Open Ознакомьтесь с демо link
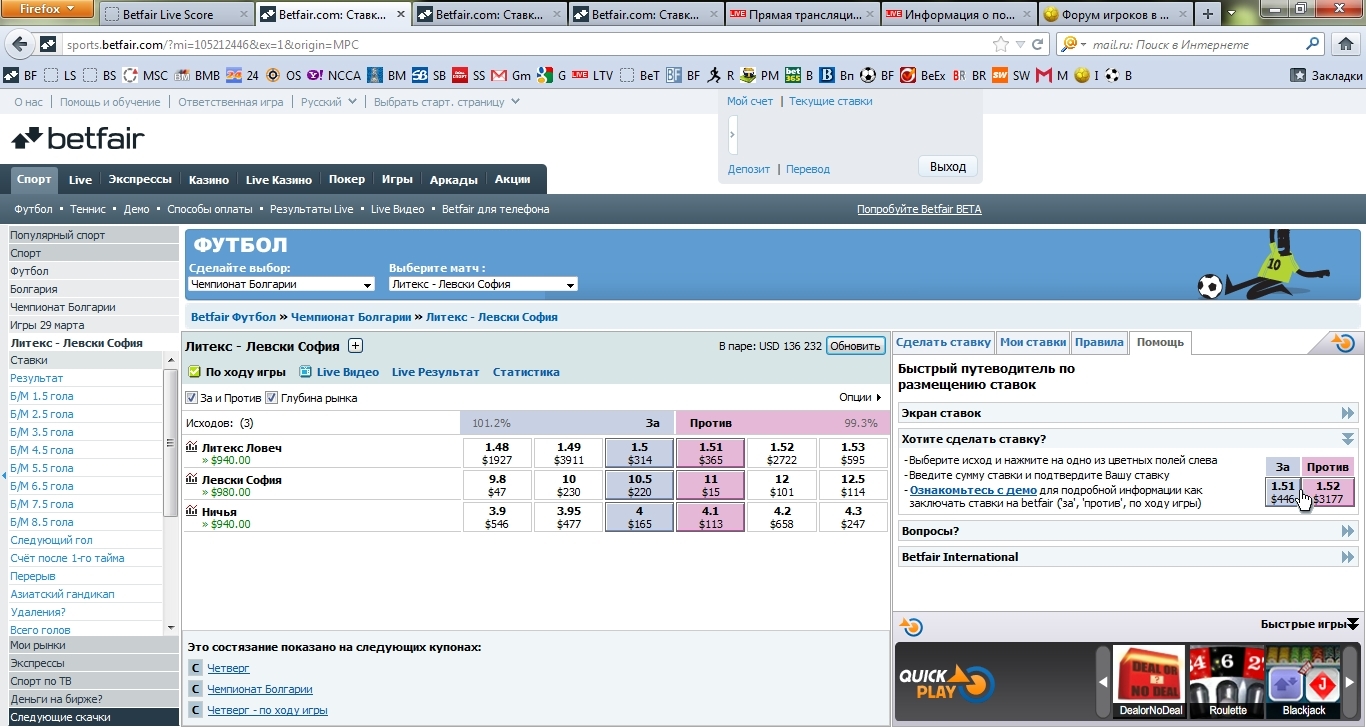 pyautogui.click(x=973, y=491)
